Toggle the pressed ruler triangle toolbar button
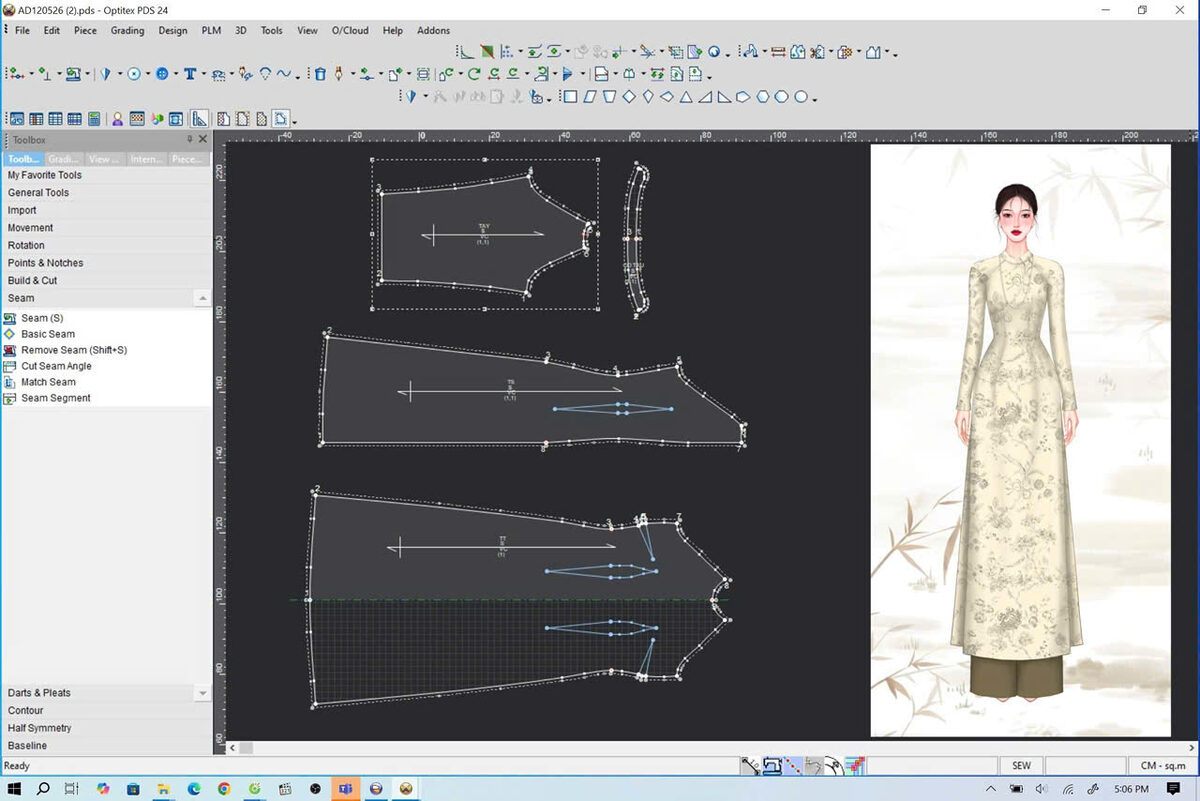1200x801 pixels. pos(199,119)
